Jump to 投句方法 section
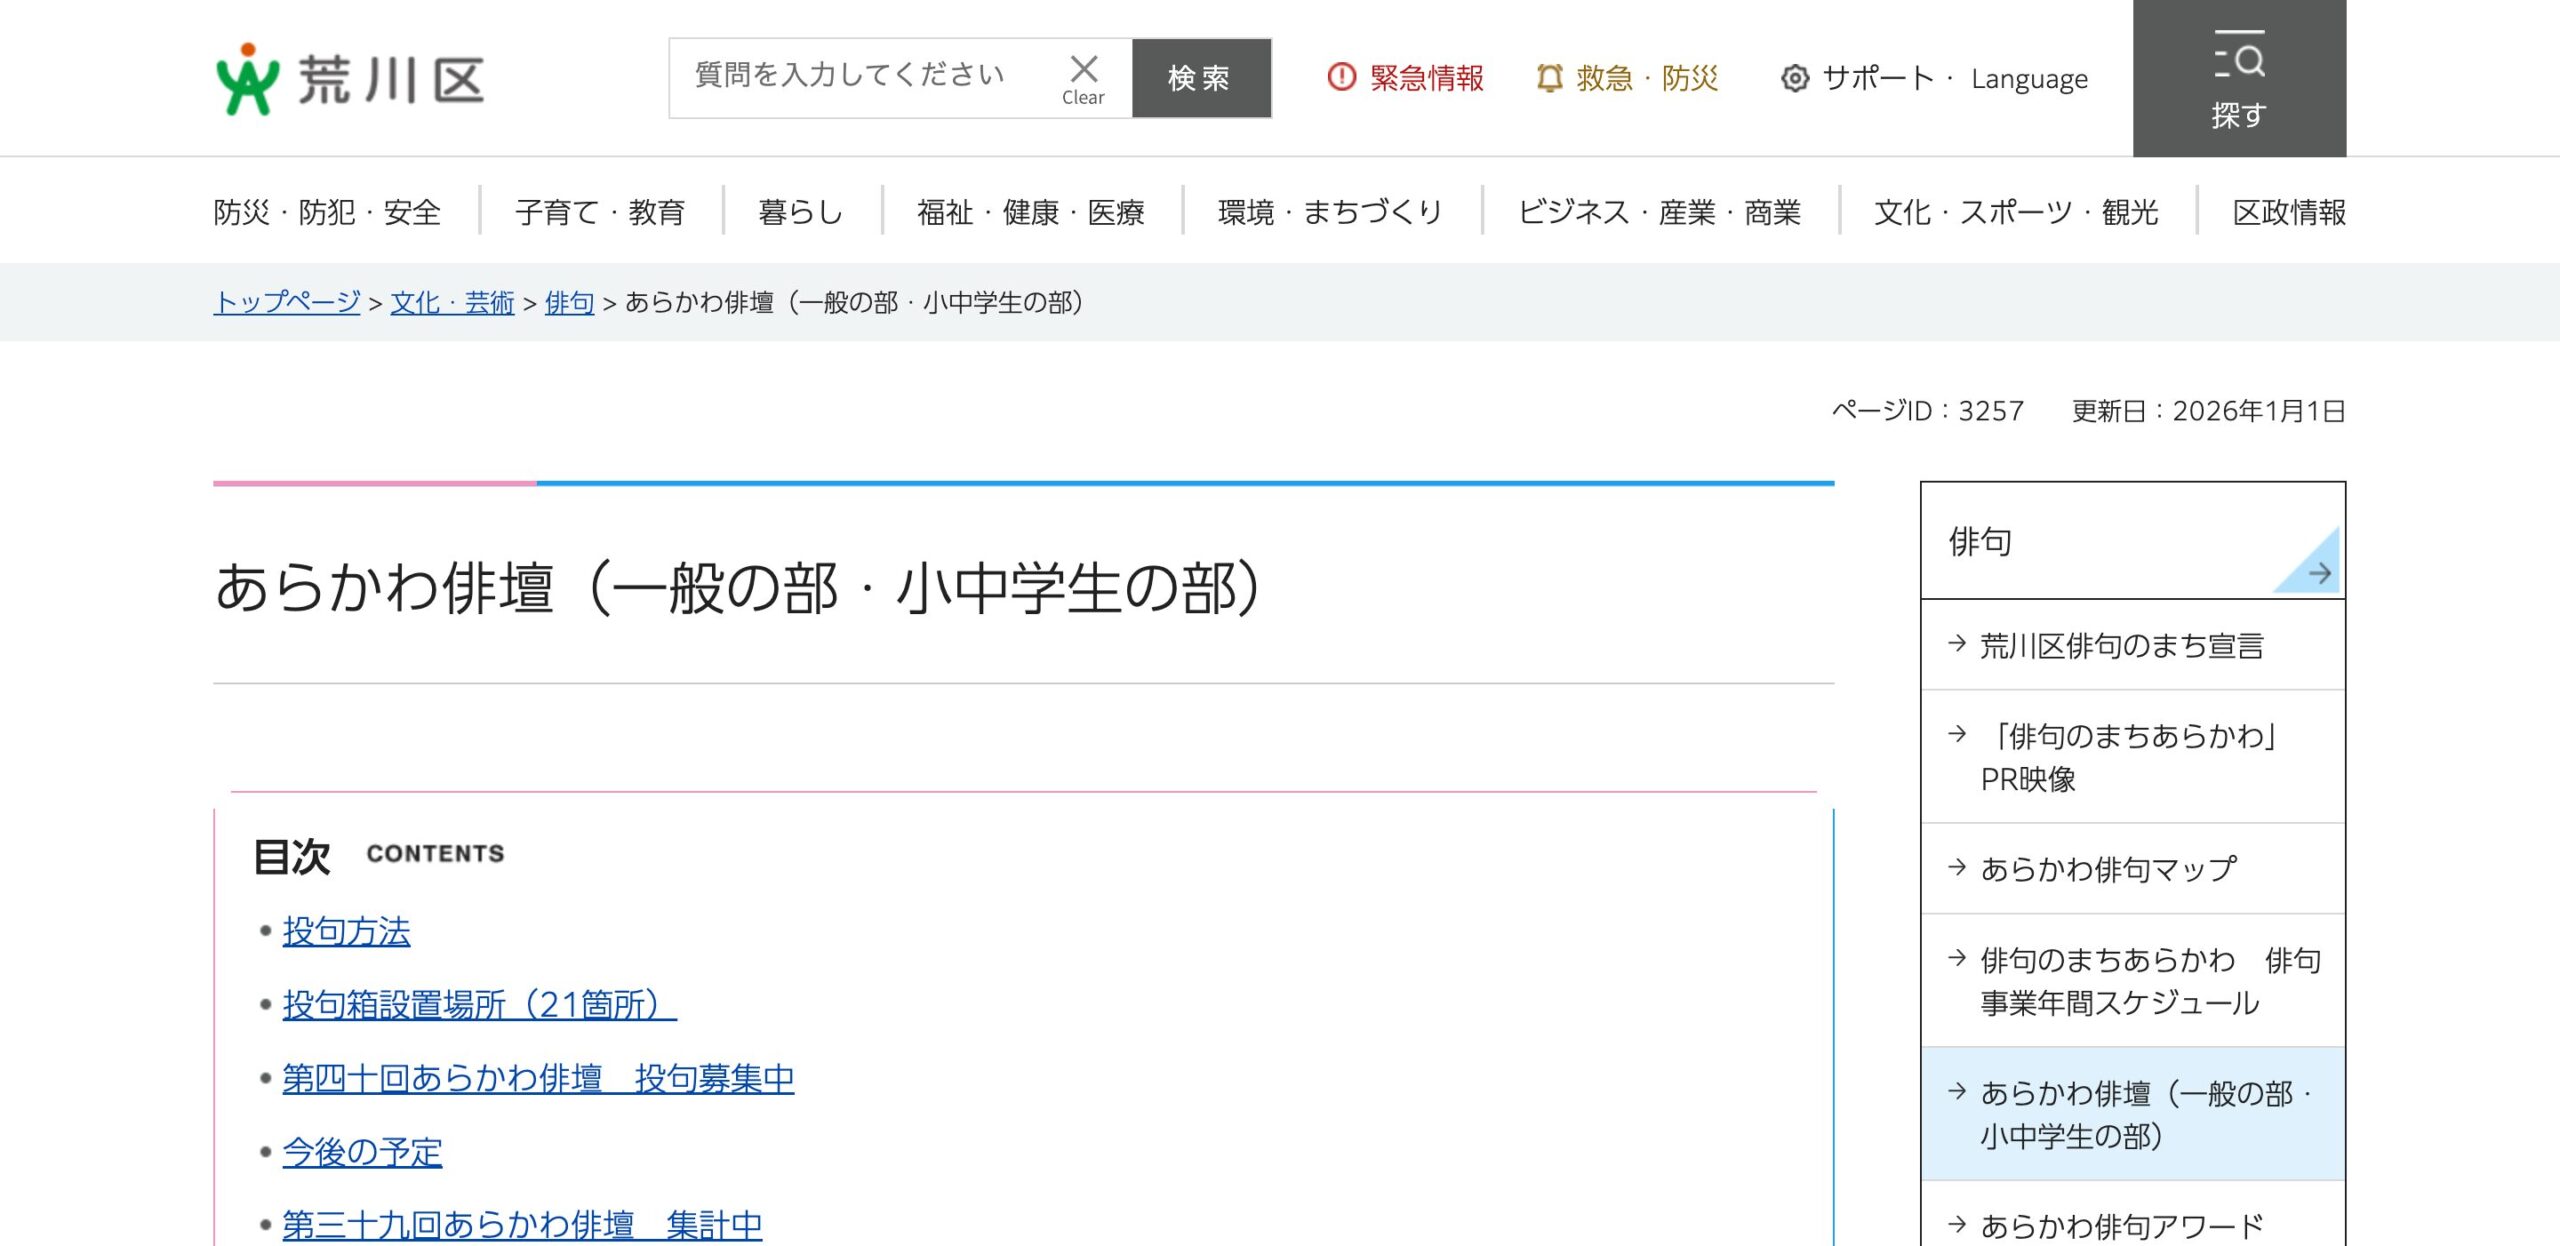This screenshot has width=2560, height=1246. tap(346, 931)
